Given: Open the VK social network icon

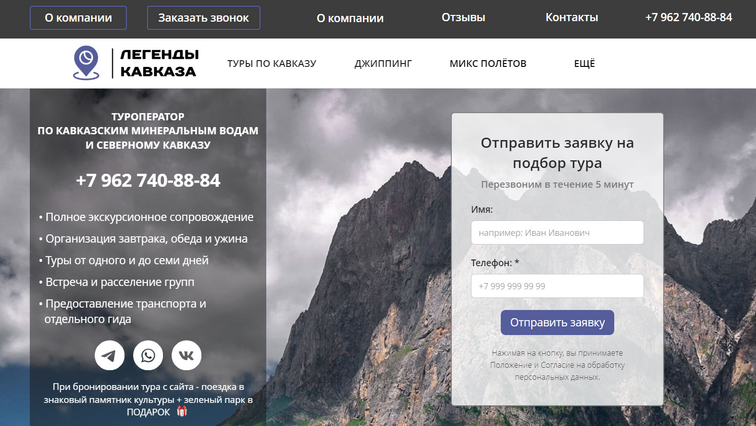Looking at the screenshot, I should [x=187, y=356].
